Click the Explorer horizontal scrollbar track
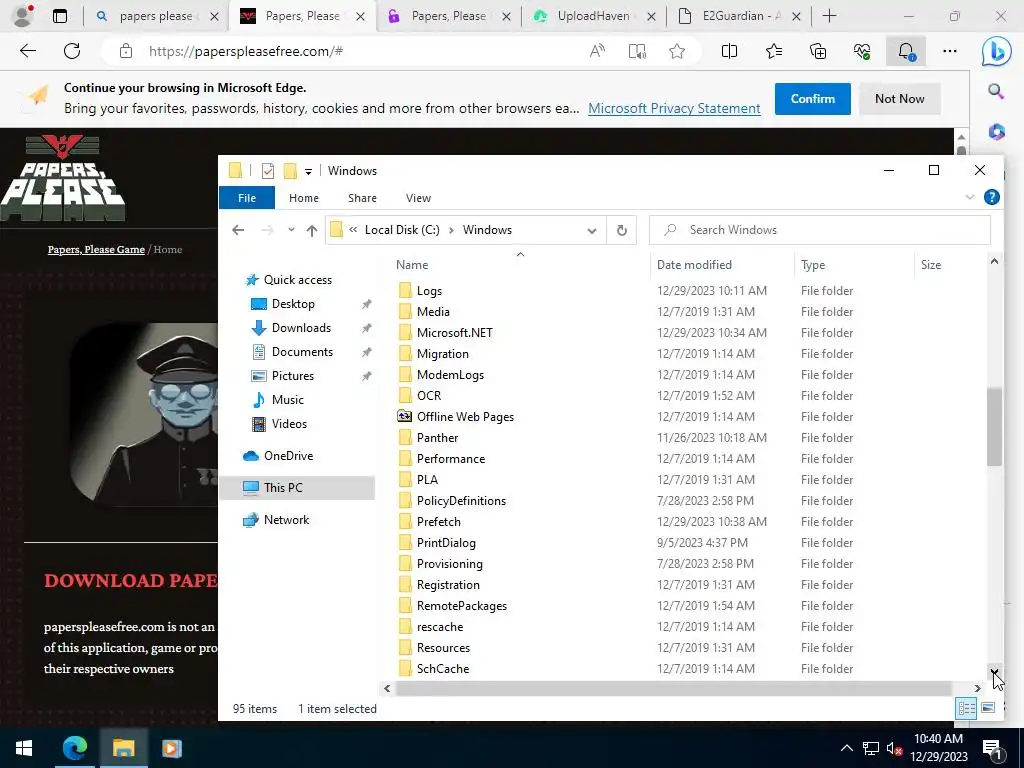The height and width of the screenshot is (768, 1024). [673, 688]
